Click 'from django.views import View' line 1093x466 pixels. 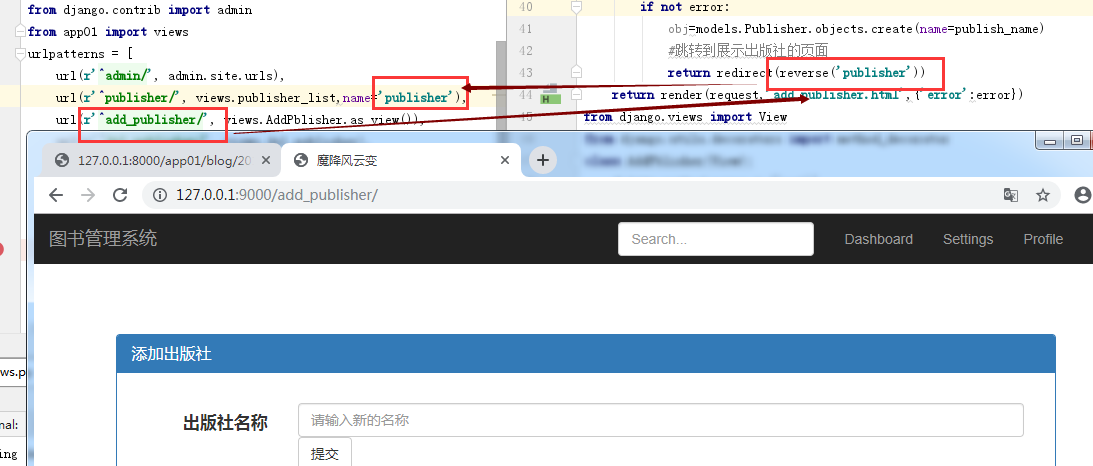click(685, 116)
